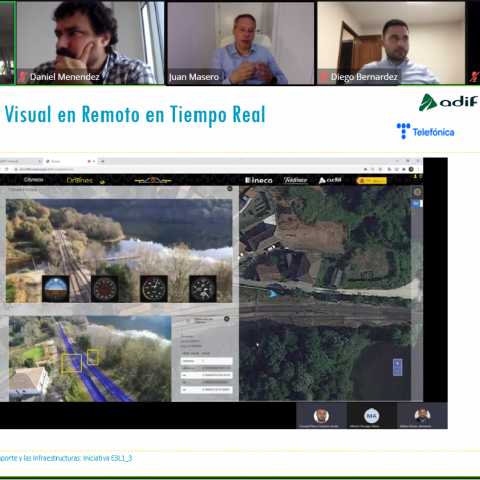This screenshot has height=480, width=480.
Task: Click the Drones logo in the header
Action: (79, 180)
